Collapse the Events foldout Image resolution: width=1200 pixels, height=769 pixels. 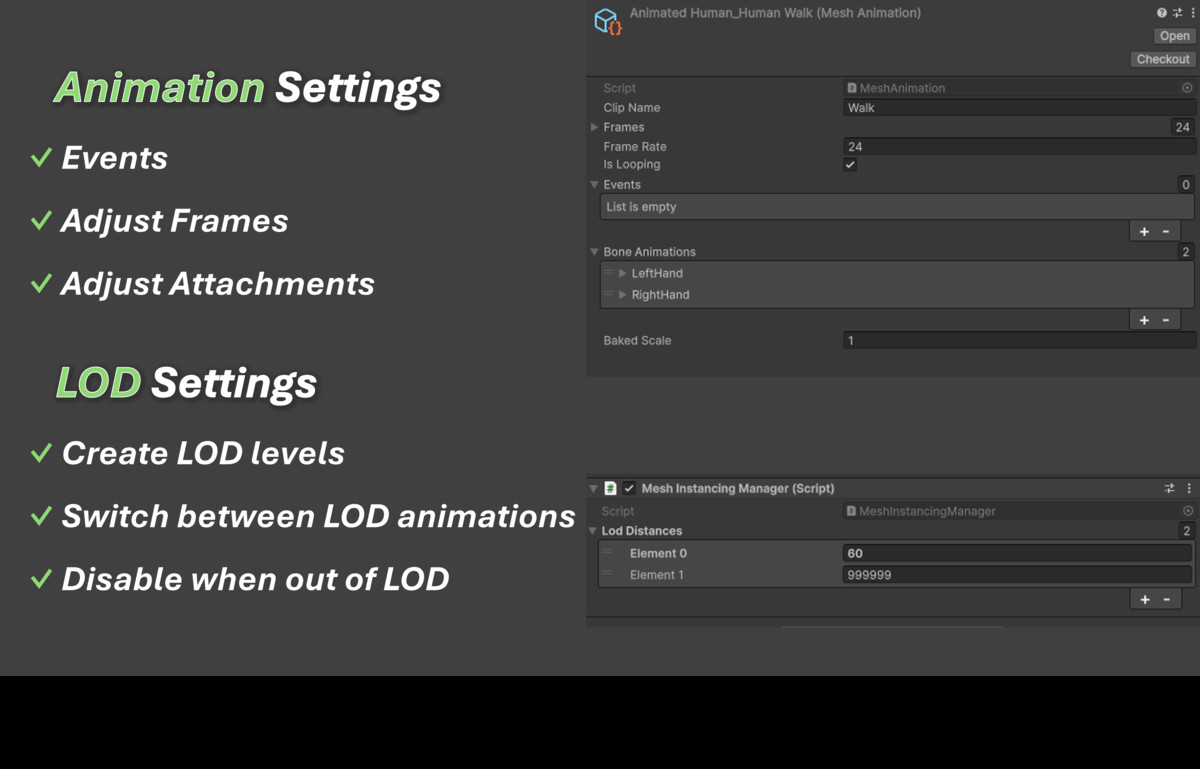pos(592,184)
